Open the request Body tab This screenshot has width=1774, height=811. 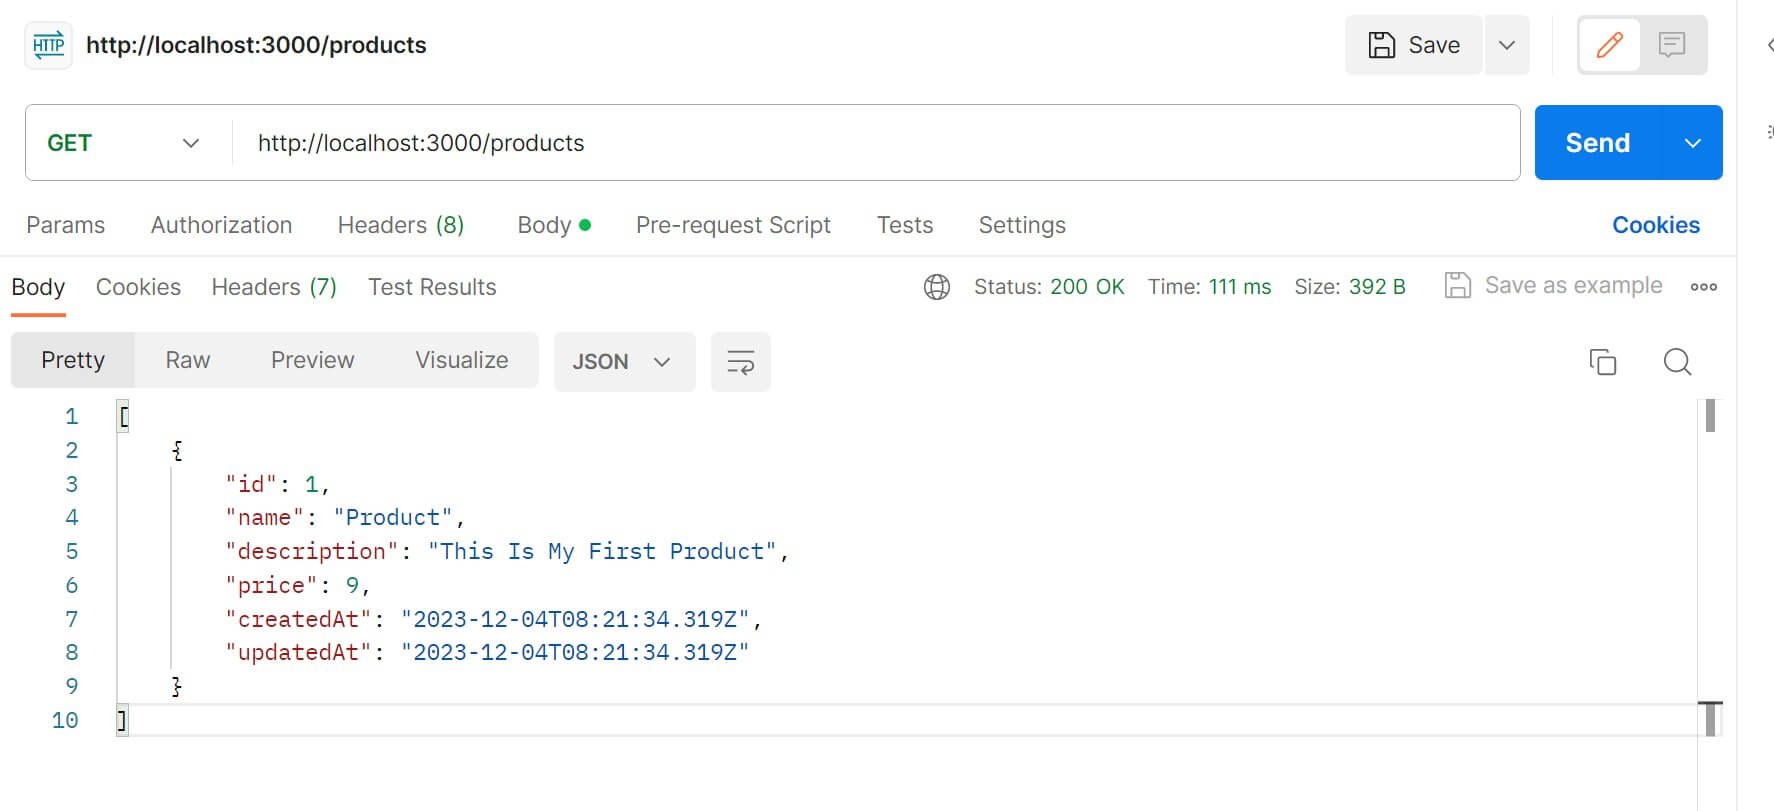pyautogui.click(x=554, y=225)
